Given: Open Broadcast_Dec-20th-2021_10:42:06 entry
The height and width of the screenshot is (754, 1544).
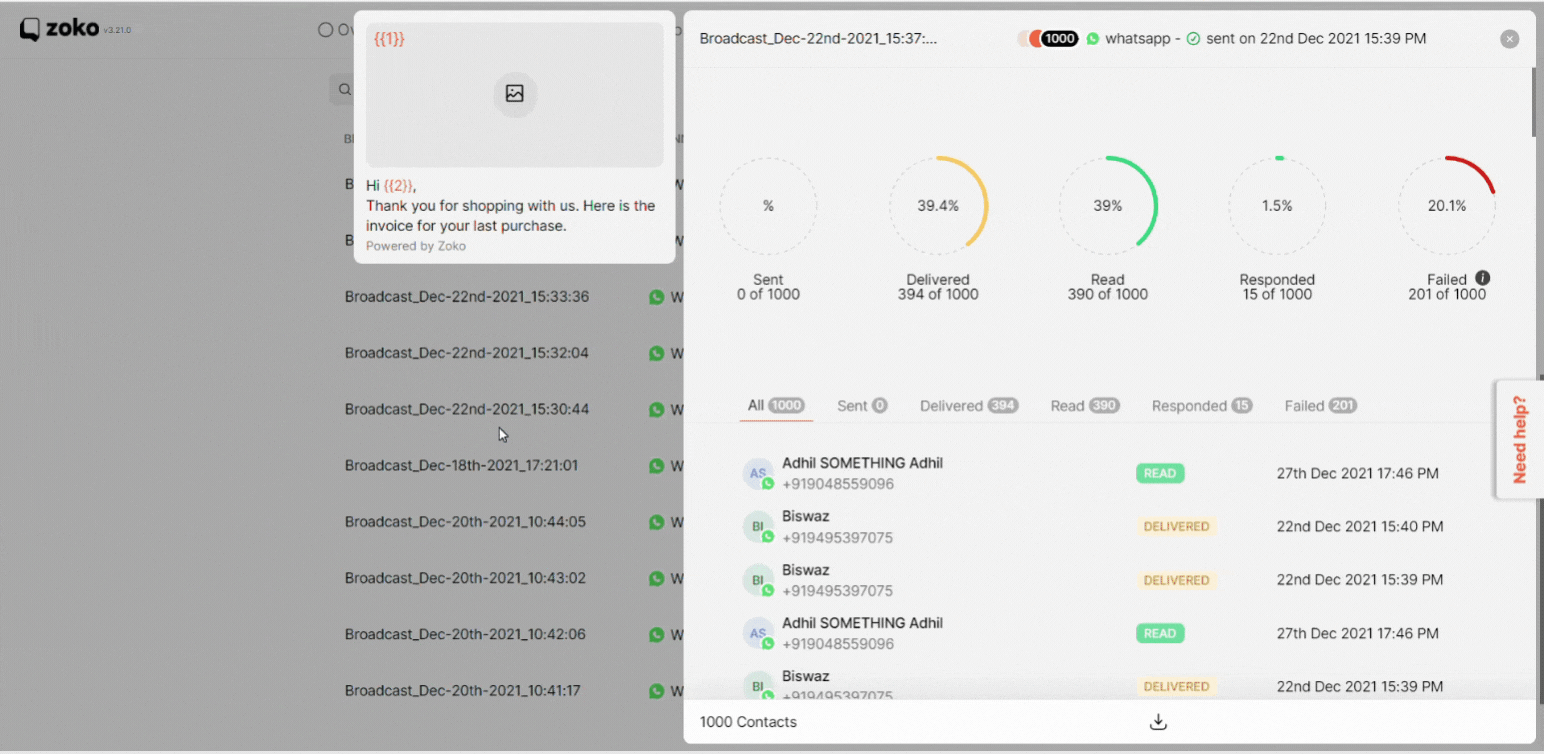Looking at the screenshot, I should (x=465, y=634).
